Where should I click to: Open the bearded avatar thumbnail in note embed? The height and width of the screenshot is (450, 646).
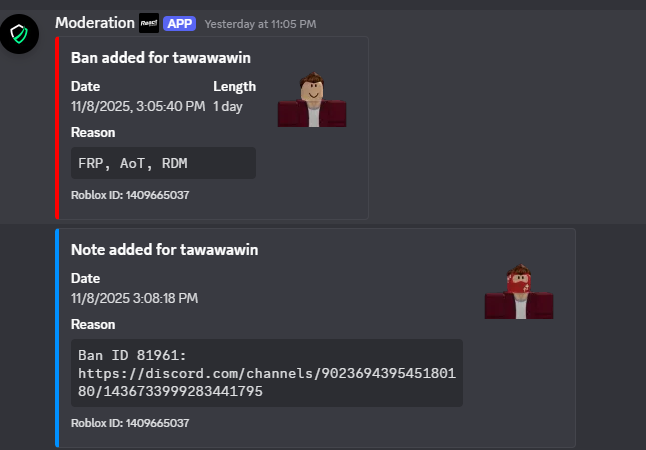(519, 291)
